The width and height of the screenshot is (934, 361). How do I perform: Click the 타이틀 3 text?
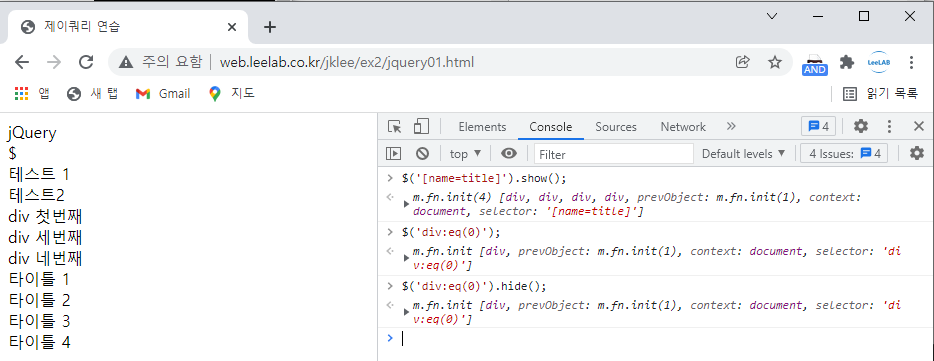point(39,322)
